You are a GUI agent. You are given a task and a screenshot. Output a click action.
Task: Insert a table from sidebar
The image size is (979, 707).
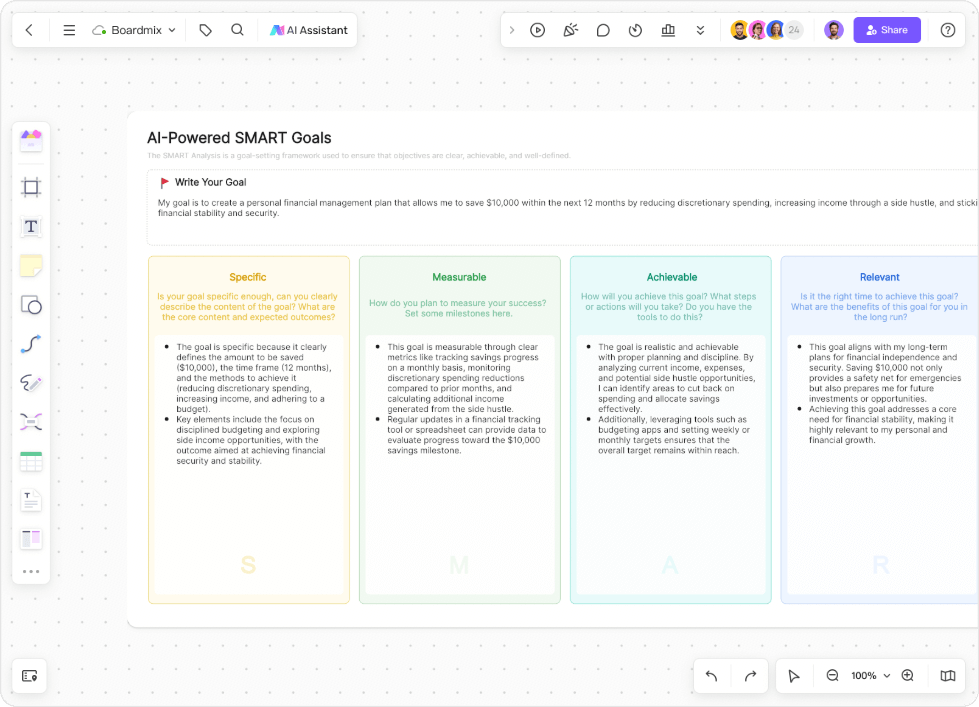[x=31, y=462]
